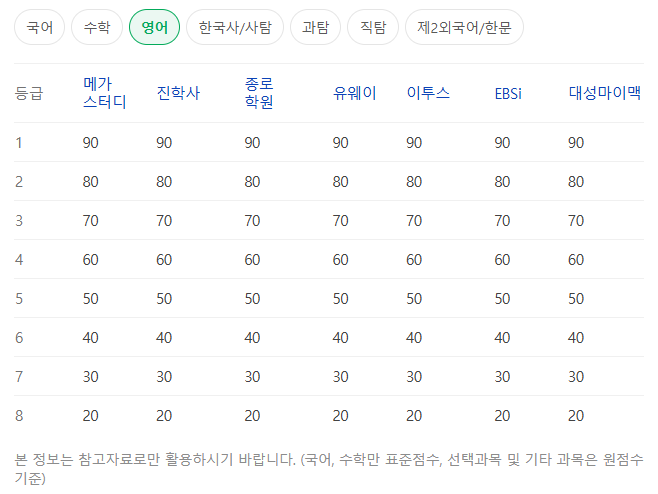
Task: Select the 수학 subject tab
Action: [97, 27]
